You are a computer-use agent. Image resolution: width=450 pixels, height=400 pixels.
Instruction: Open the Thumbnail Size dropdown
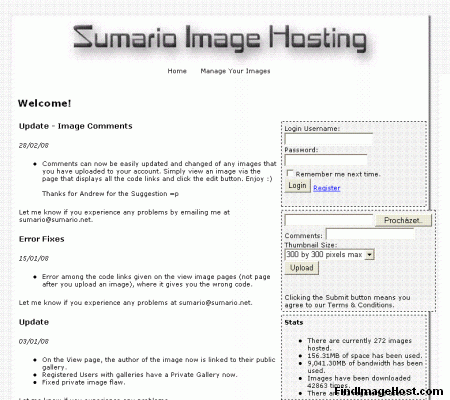330,255
